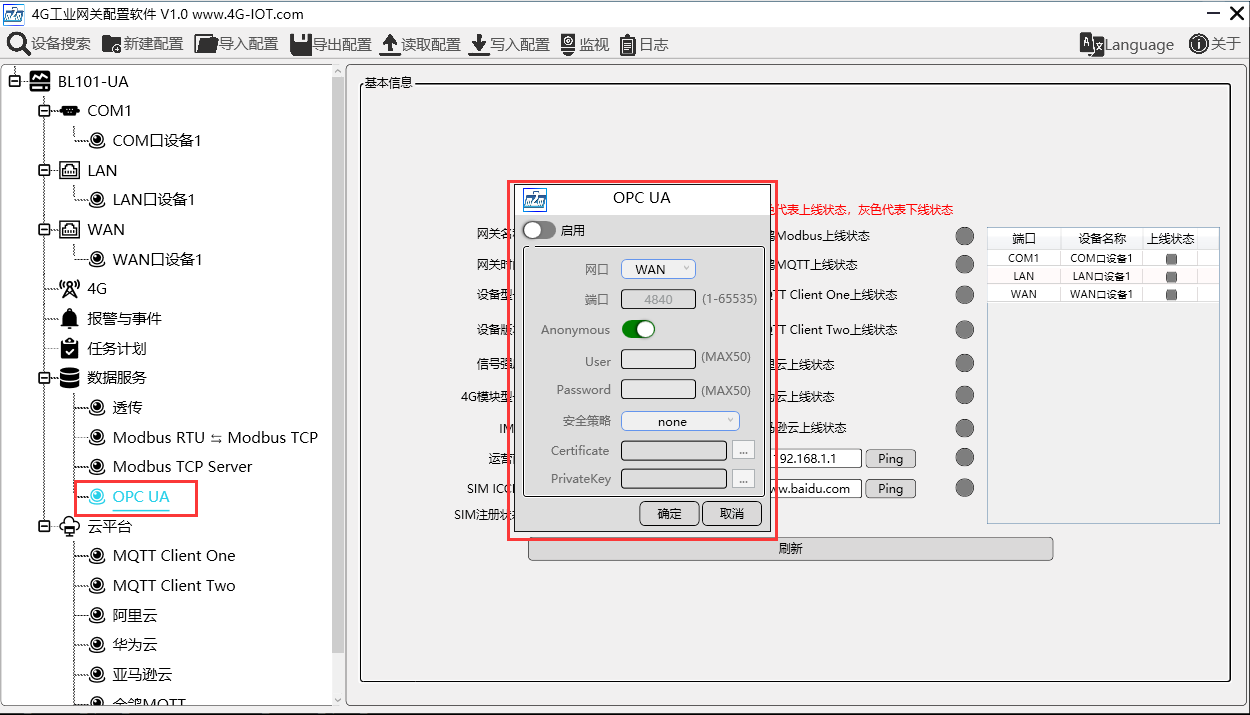Image resolution: width=1250 pixels, height=715 pixels.
Task: Click the Password input field
Action: (658, 389)
